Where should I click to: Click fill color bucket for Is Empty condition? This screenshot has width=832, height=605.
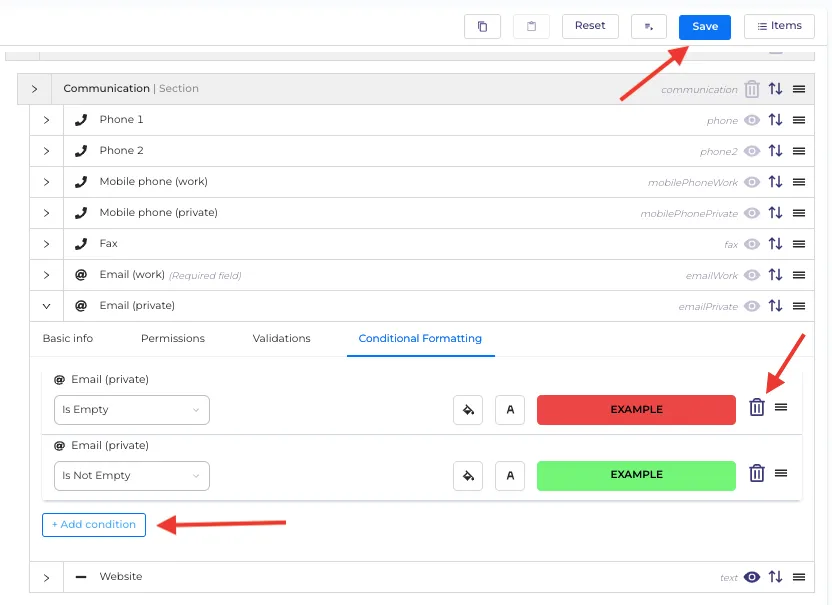(x=468, y=410)
